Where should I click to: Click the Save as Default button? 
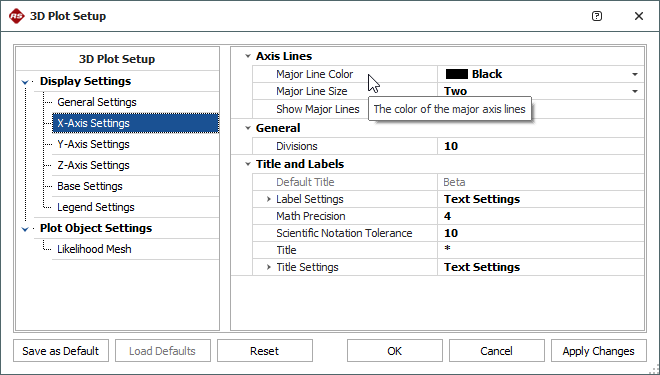pyautogui.click(x=61, y=351)
